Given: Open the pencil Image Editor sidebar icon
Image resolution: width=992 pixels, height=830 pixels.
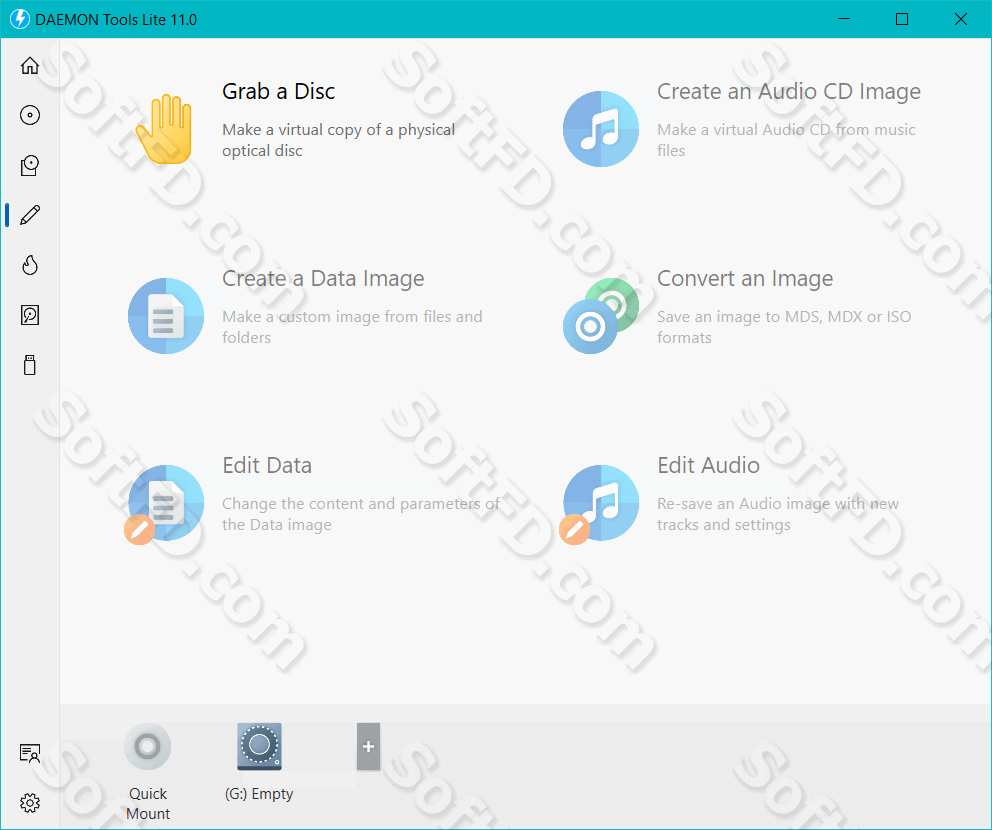Looking at the screenshot, I should (30, 215).
